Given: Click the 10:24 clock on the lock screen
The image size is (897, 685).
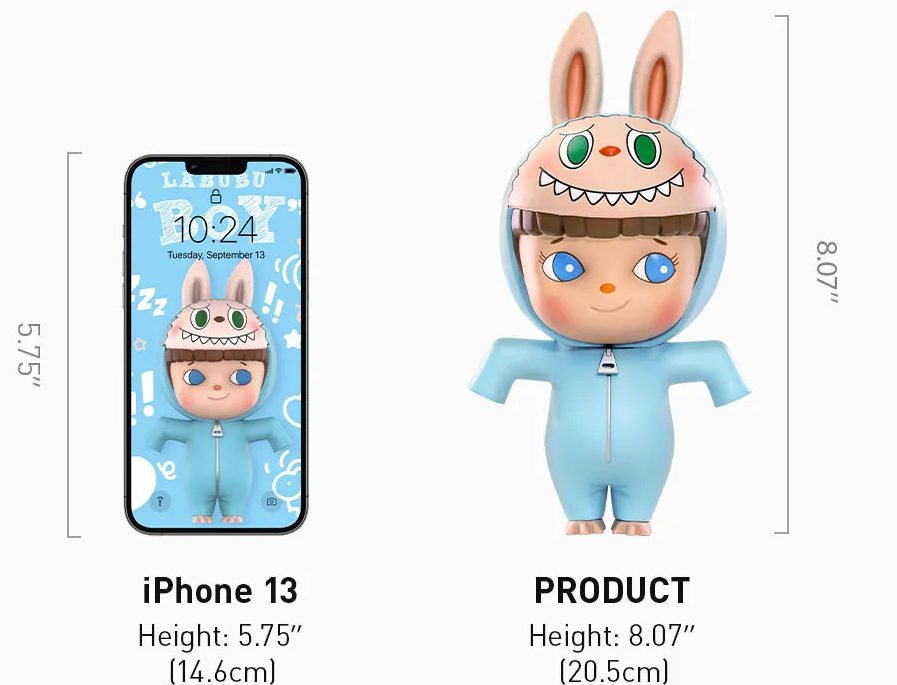Looking at the screenshot, I should pos(216,229).
